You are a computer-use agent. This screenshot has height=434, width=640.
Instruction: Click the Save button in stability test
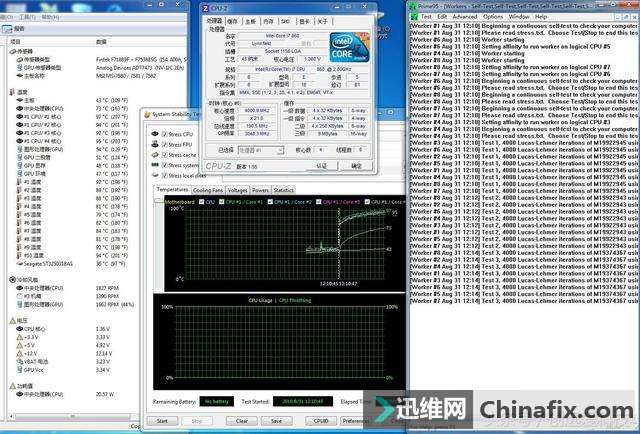pyautogui.click(x=276, y=421)
